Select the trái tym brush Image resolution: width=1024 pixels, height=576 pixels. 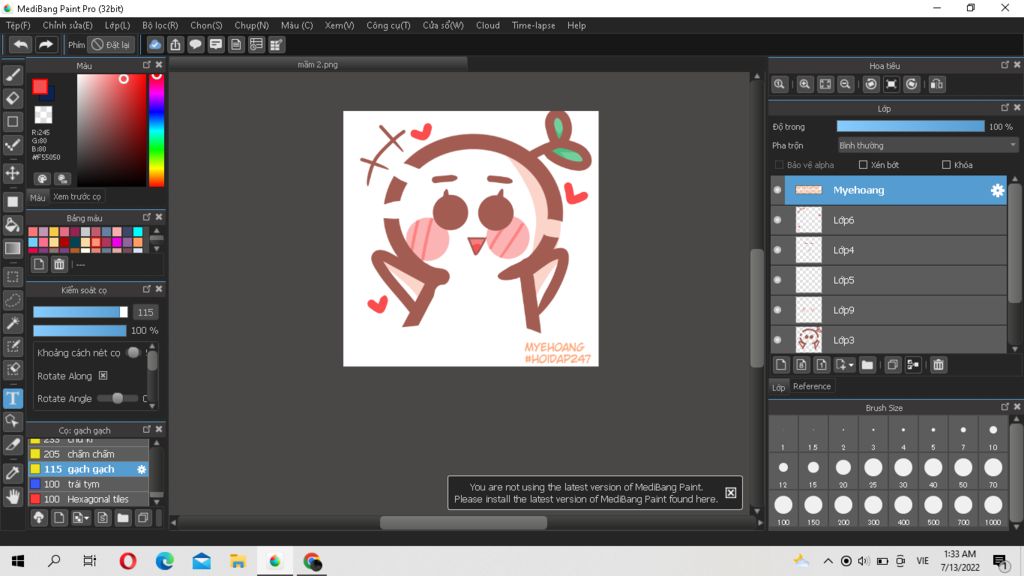[x=88, y=484]
